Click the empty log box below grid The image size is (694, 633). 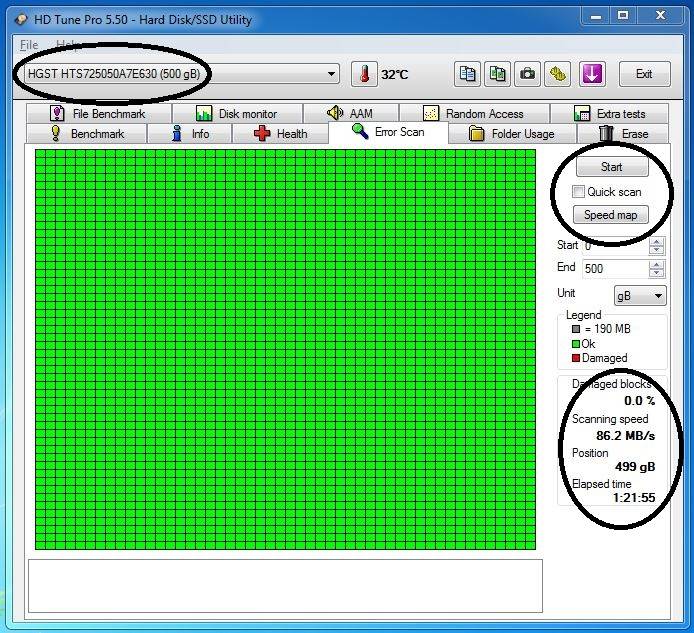tap(285, 586)
